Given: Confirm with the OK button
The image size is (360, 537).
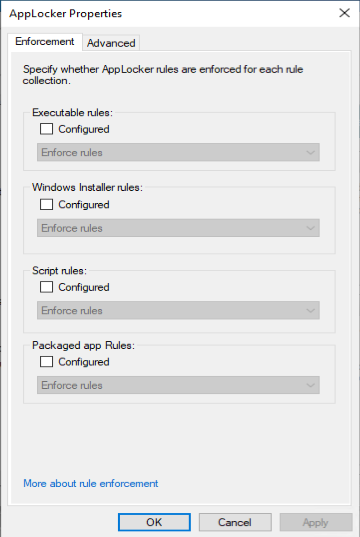Looking at the screenshot, I should coord(154,522).
